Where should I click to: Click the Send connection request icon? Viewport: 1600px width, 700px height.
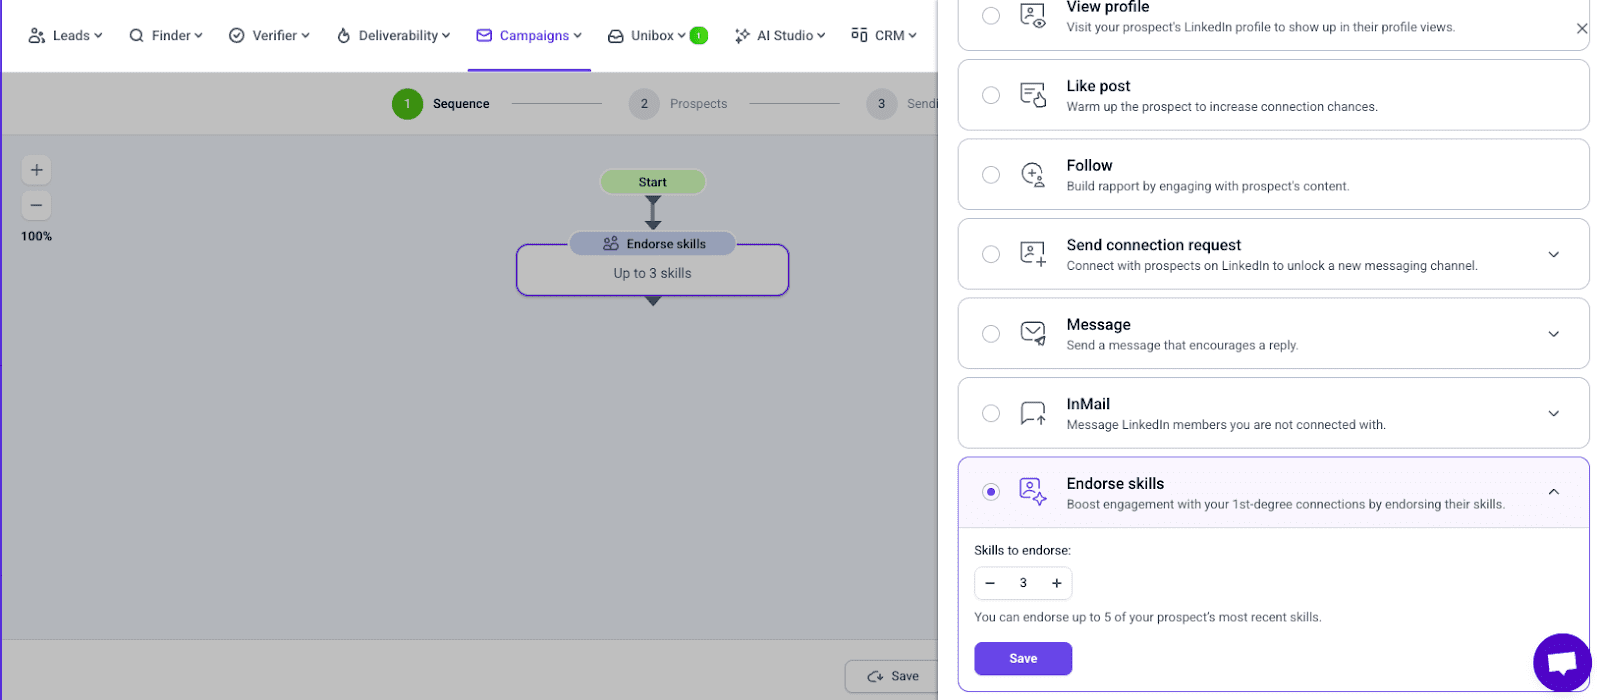coord(1033,254)
